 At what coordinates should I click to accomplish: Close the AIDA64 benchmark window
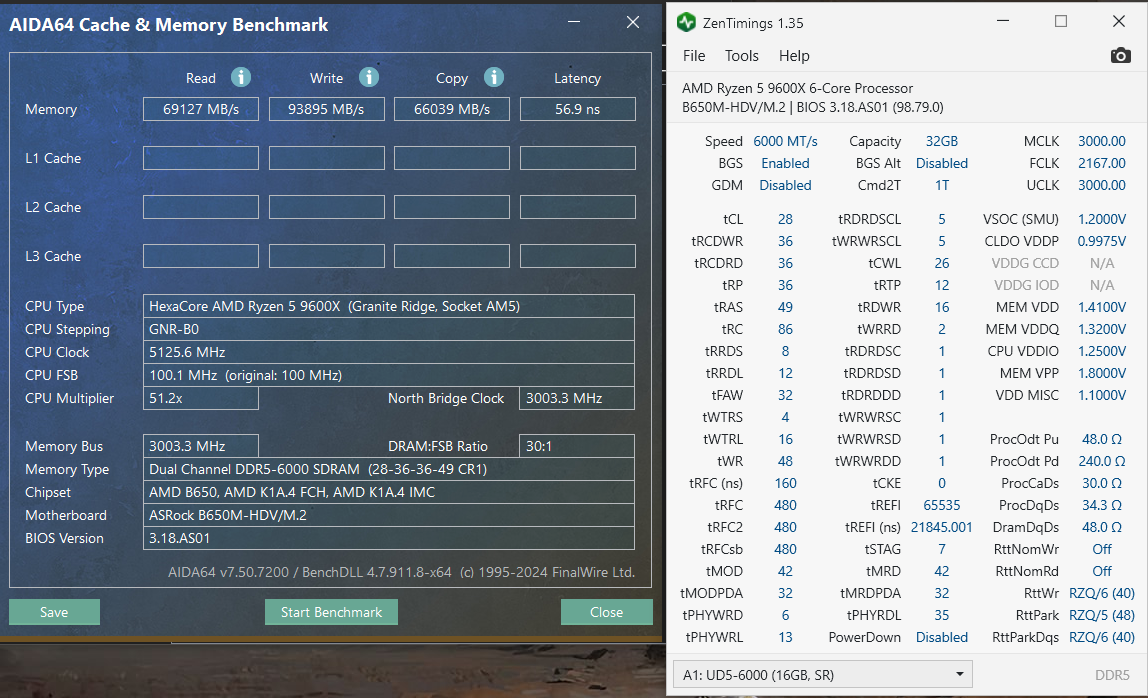coord(633,23)
